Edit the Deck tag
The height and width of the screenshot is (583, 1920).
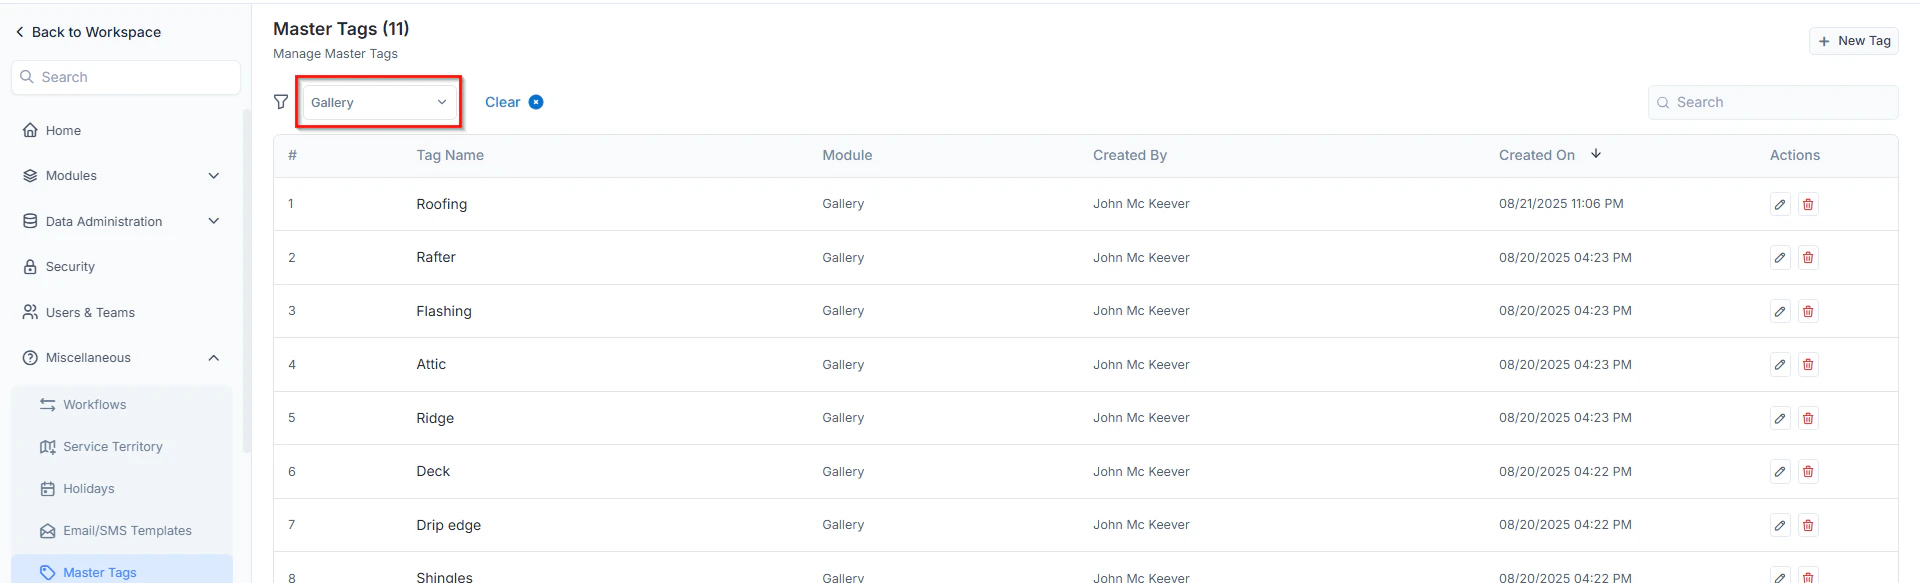1780,472
